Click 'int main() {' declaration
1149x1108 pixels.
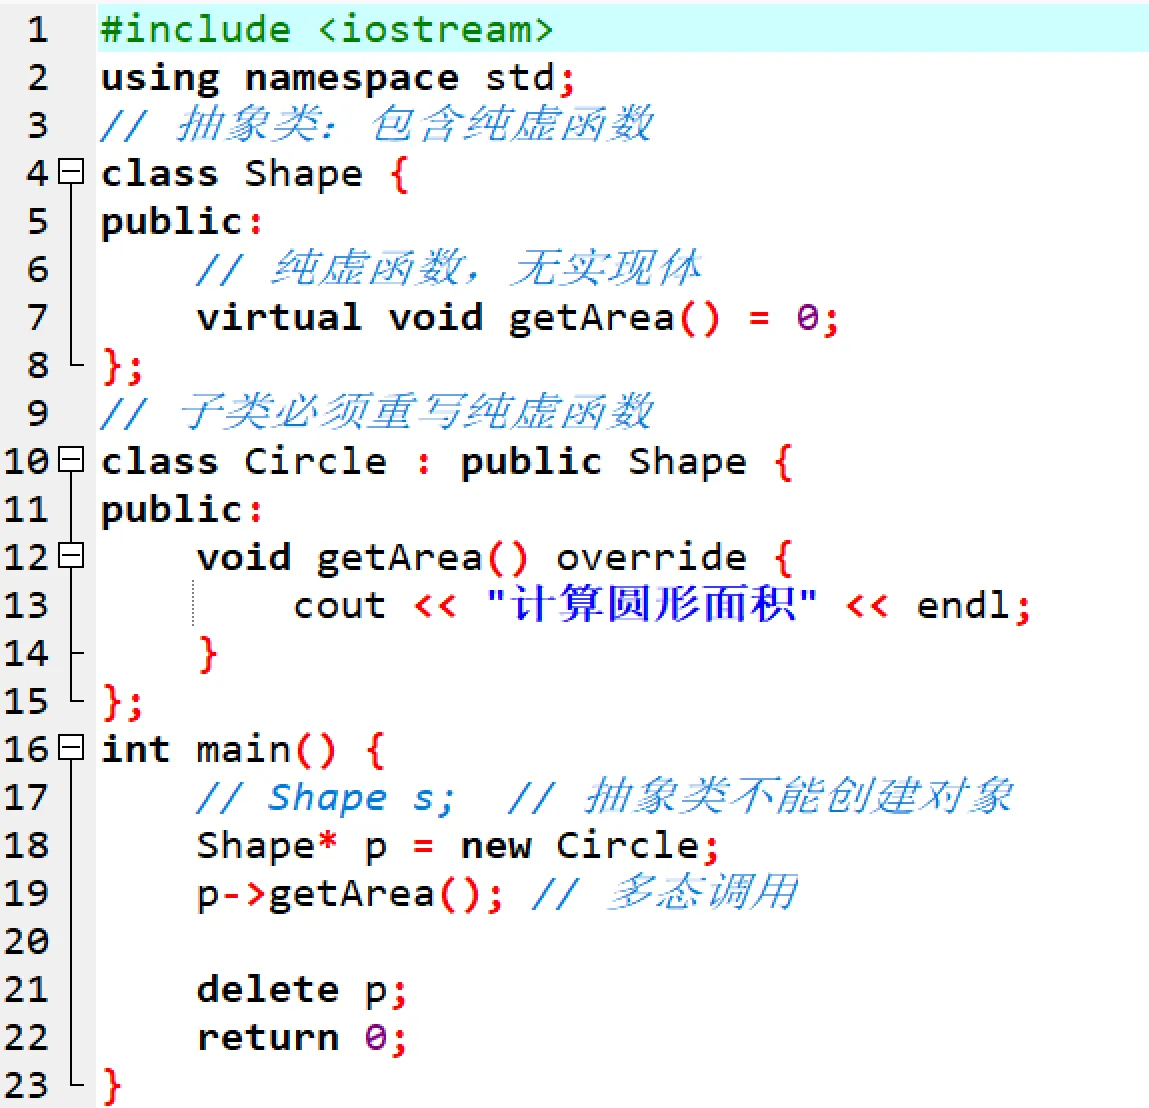243,750
